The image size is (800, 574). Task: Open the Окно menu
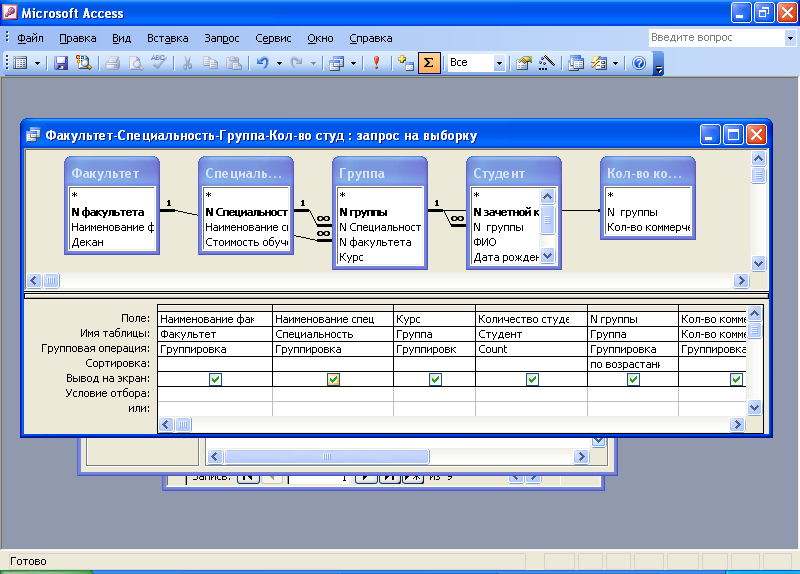coord(320,38)
